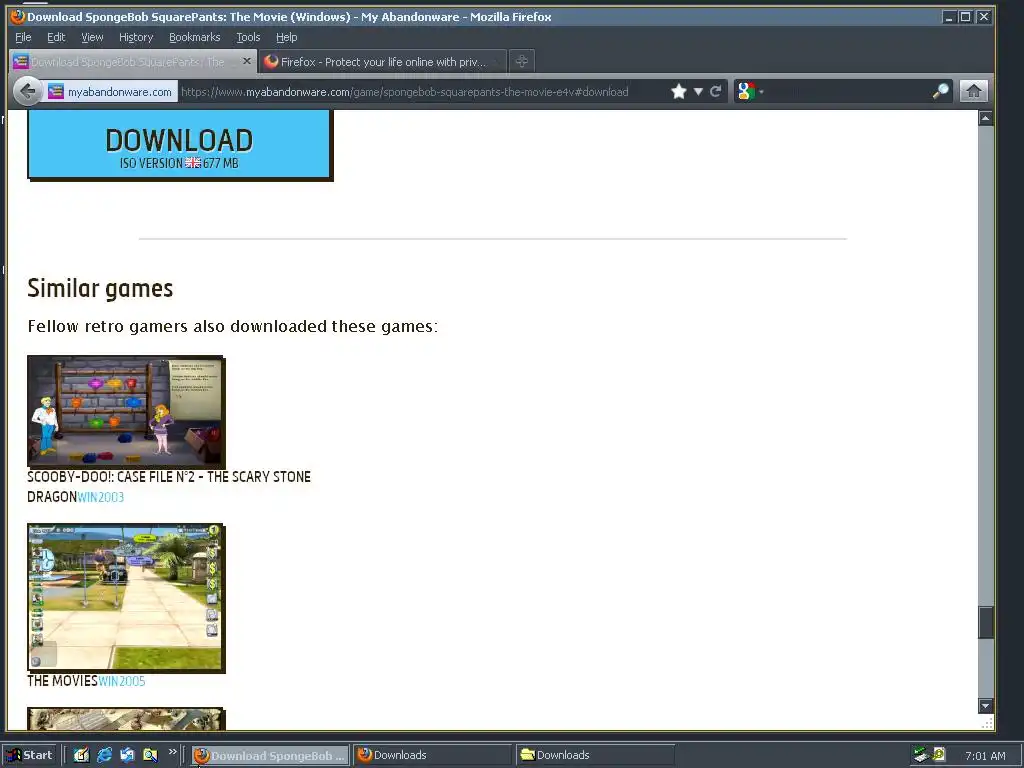Go to the Home page icon

[x=973, y=91]
